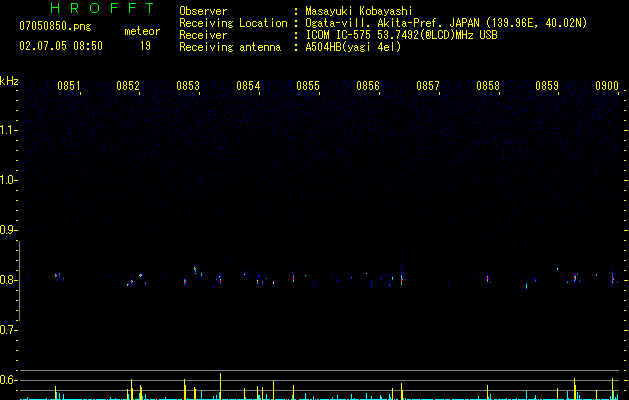Click the meteor label
Viewport: 629px width, 400px height.
point(142,31)
